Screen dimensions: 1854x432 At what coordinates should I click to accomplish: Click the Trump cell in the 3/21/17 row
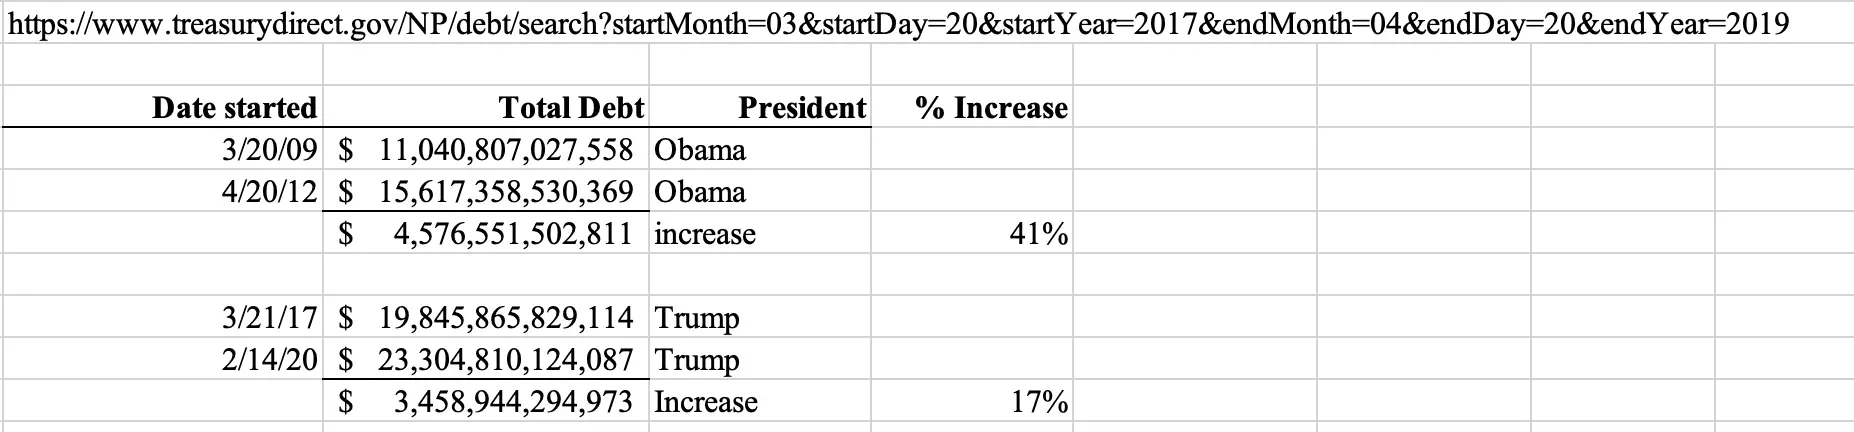click(x=697, y=318)
